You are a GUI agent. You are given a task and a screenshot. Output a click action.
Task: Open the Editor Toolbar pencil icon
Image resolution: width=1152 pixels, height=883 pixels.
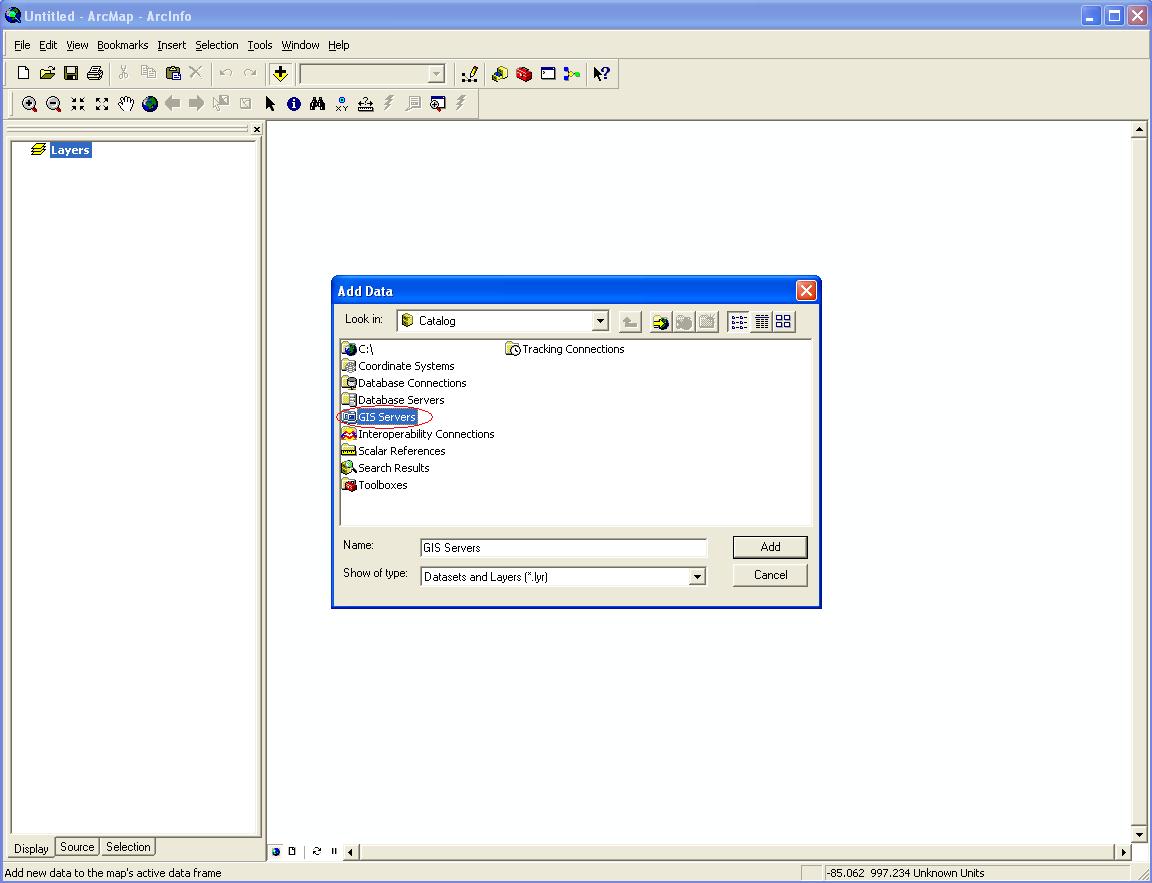(x=469, y=73)
